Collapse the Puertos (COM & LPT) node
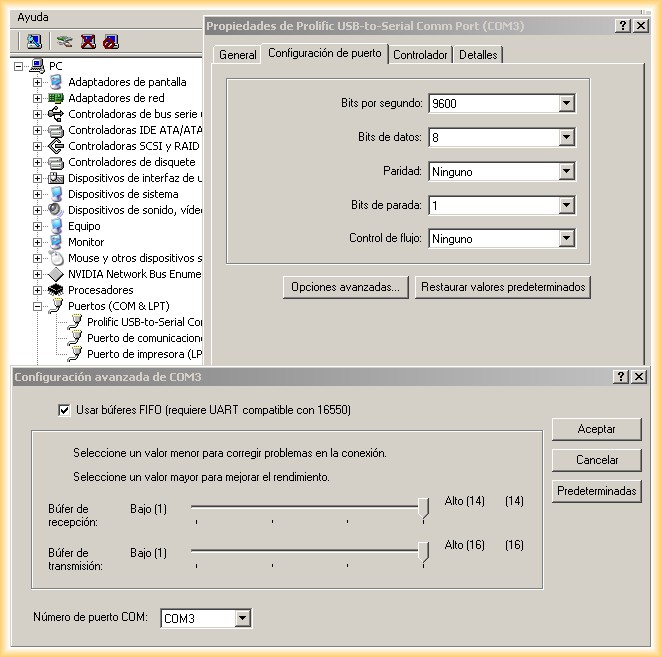661x657 pixels. click(x=37, y=306)
